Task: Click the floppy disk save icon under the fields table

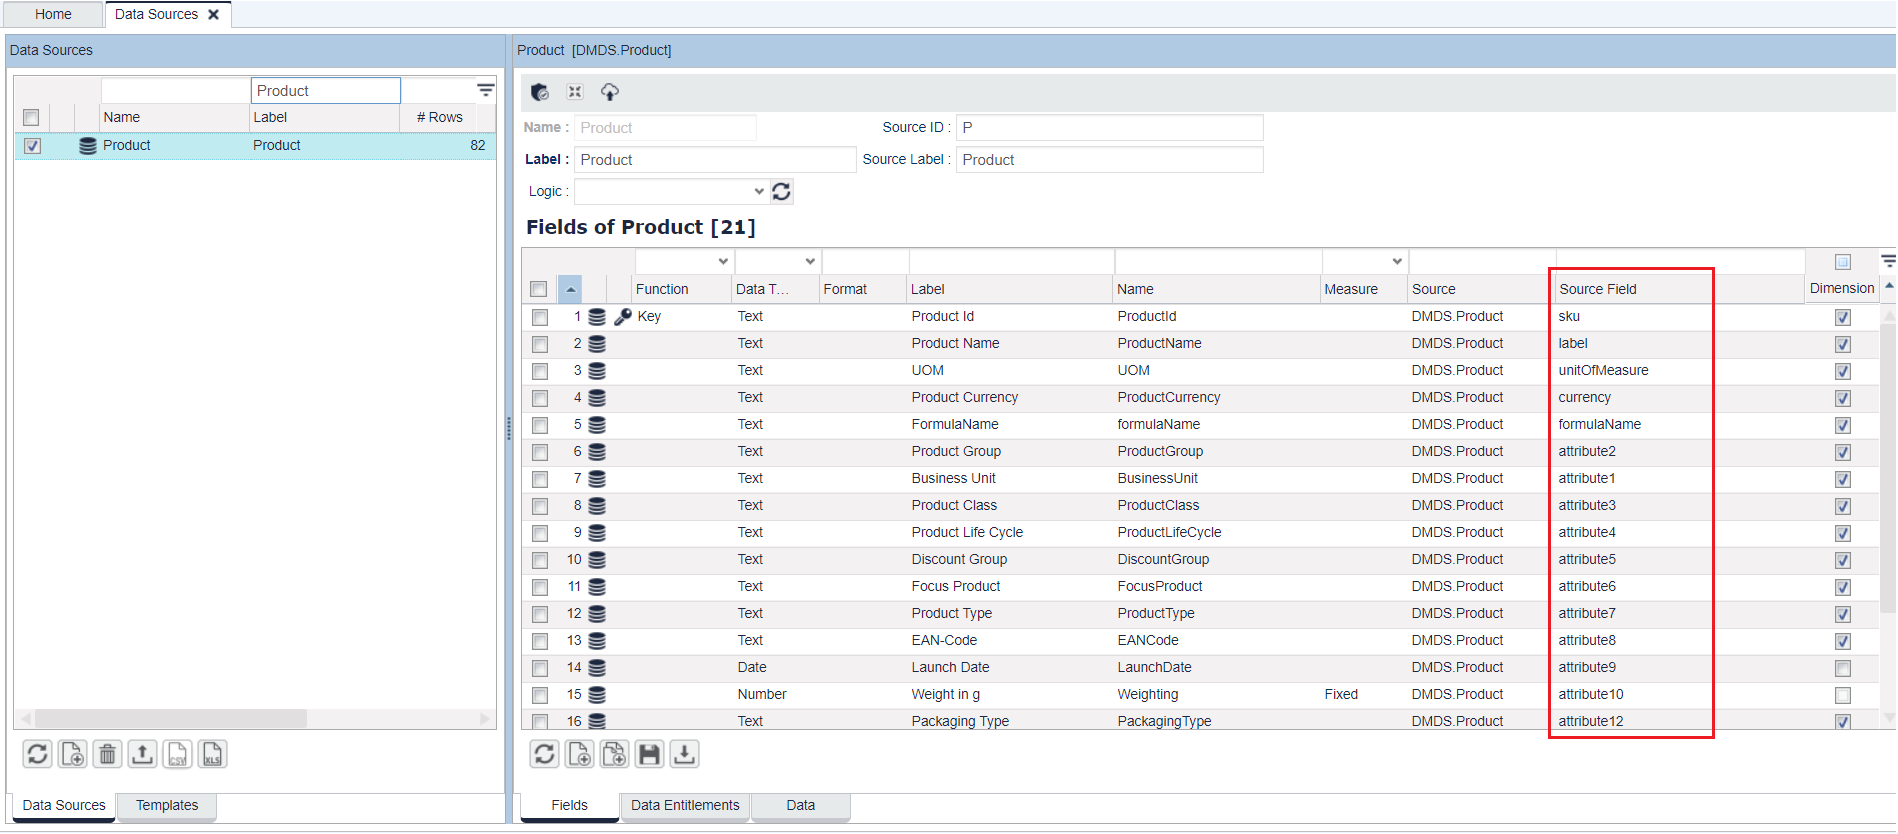Action: tap(649, 754)
